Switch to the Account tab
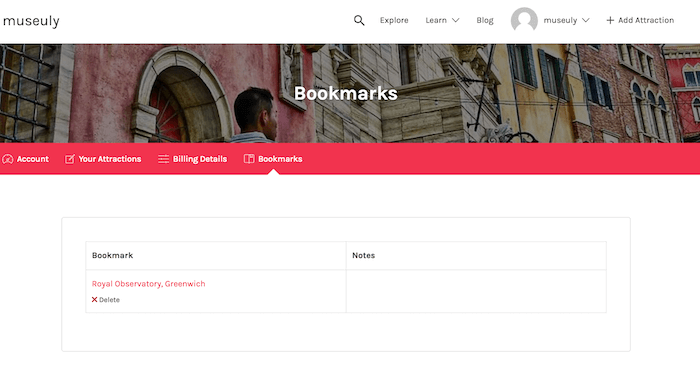The image size is (700, 383). click(x=25, y=159)
